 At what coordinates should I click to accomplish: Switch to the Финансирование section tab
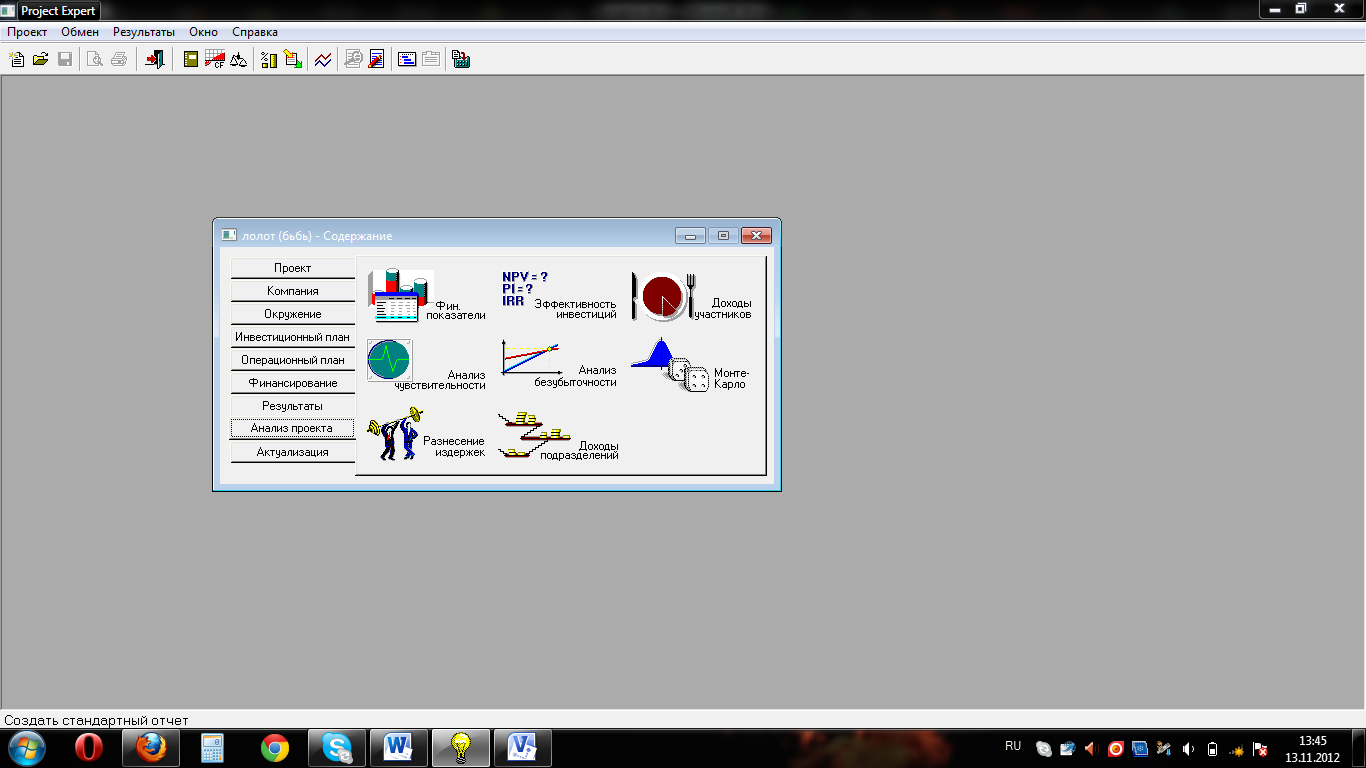(x=293, y=383)
